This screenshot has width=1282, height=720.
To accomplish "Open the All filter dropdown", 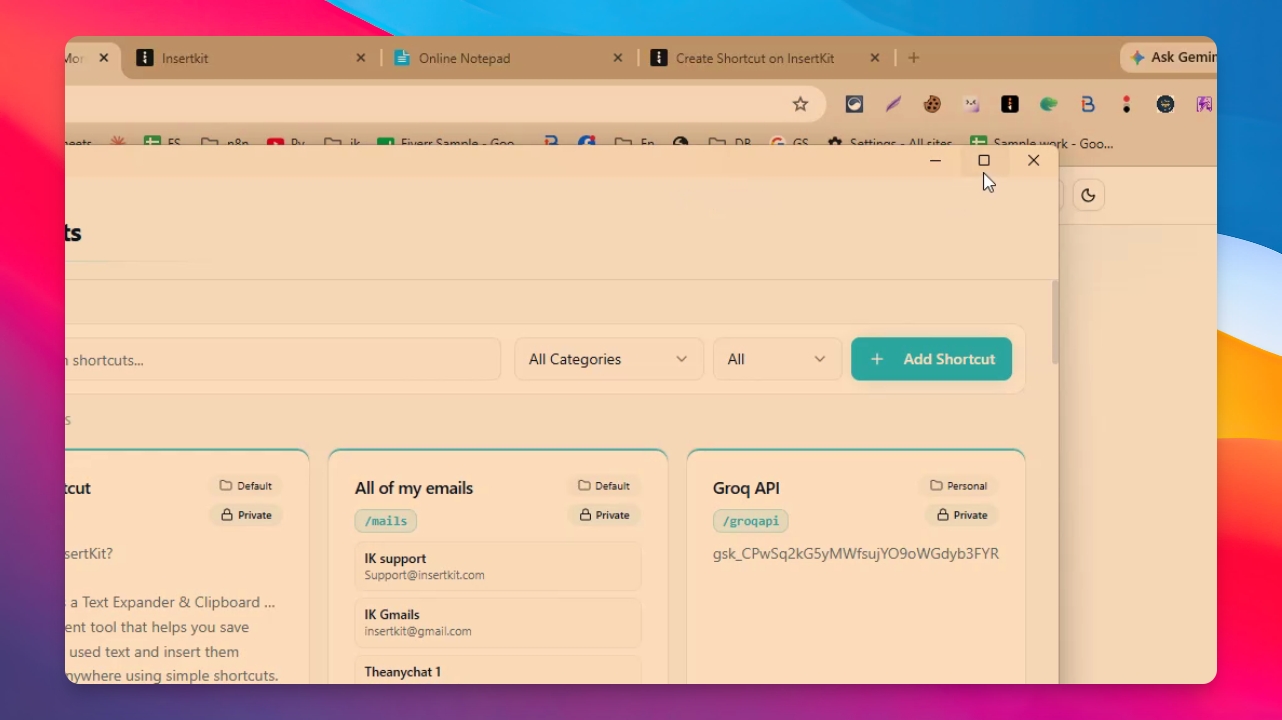I will (777, 359).
